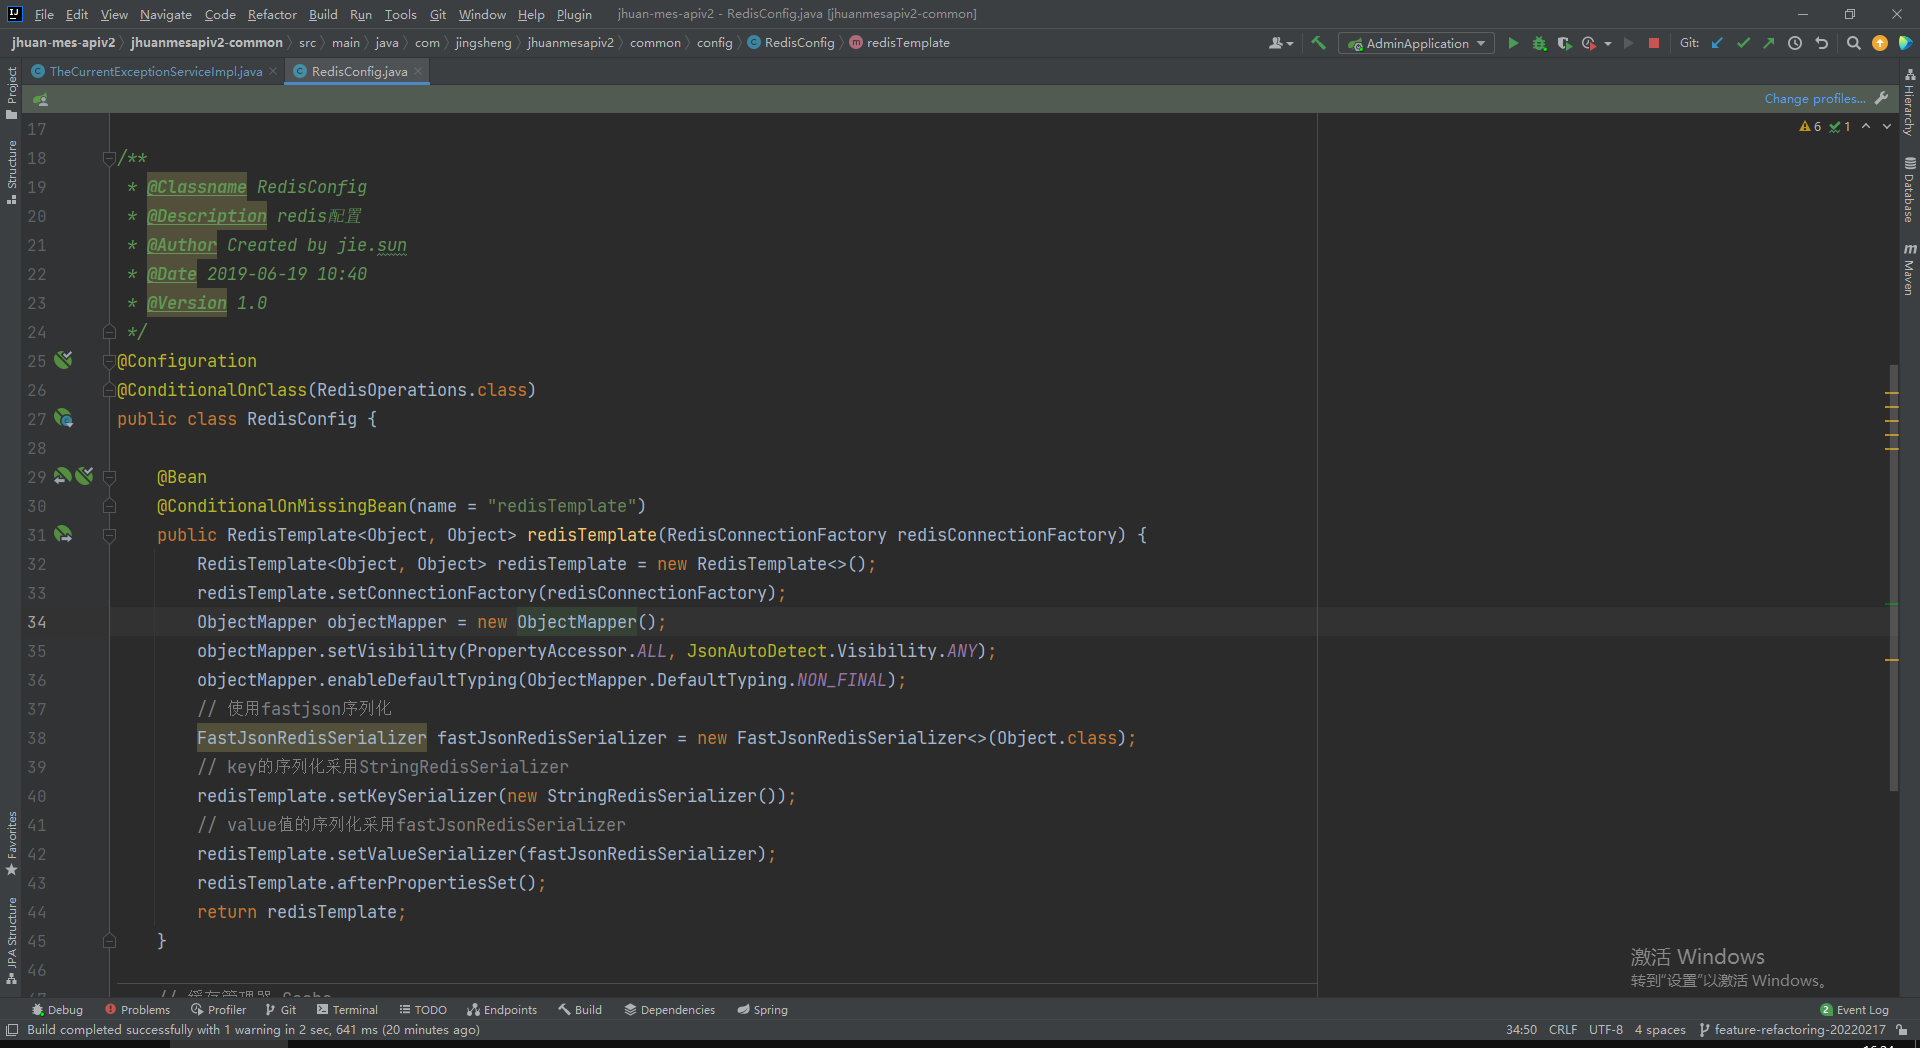The width and height of the screenshot is (1920, 1048).
Task: Toggle the Terminal tool window
Action: pyautogui.click(x=347, y=1010)
